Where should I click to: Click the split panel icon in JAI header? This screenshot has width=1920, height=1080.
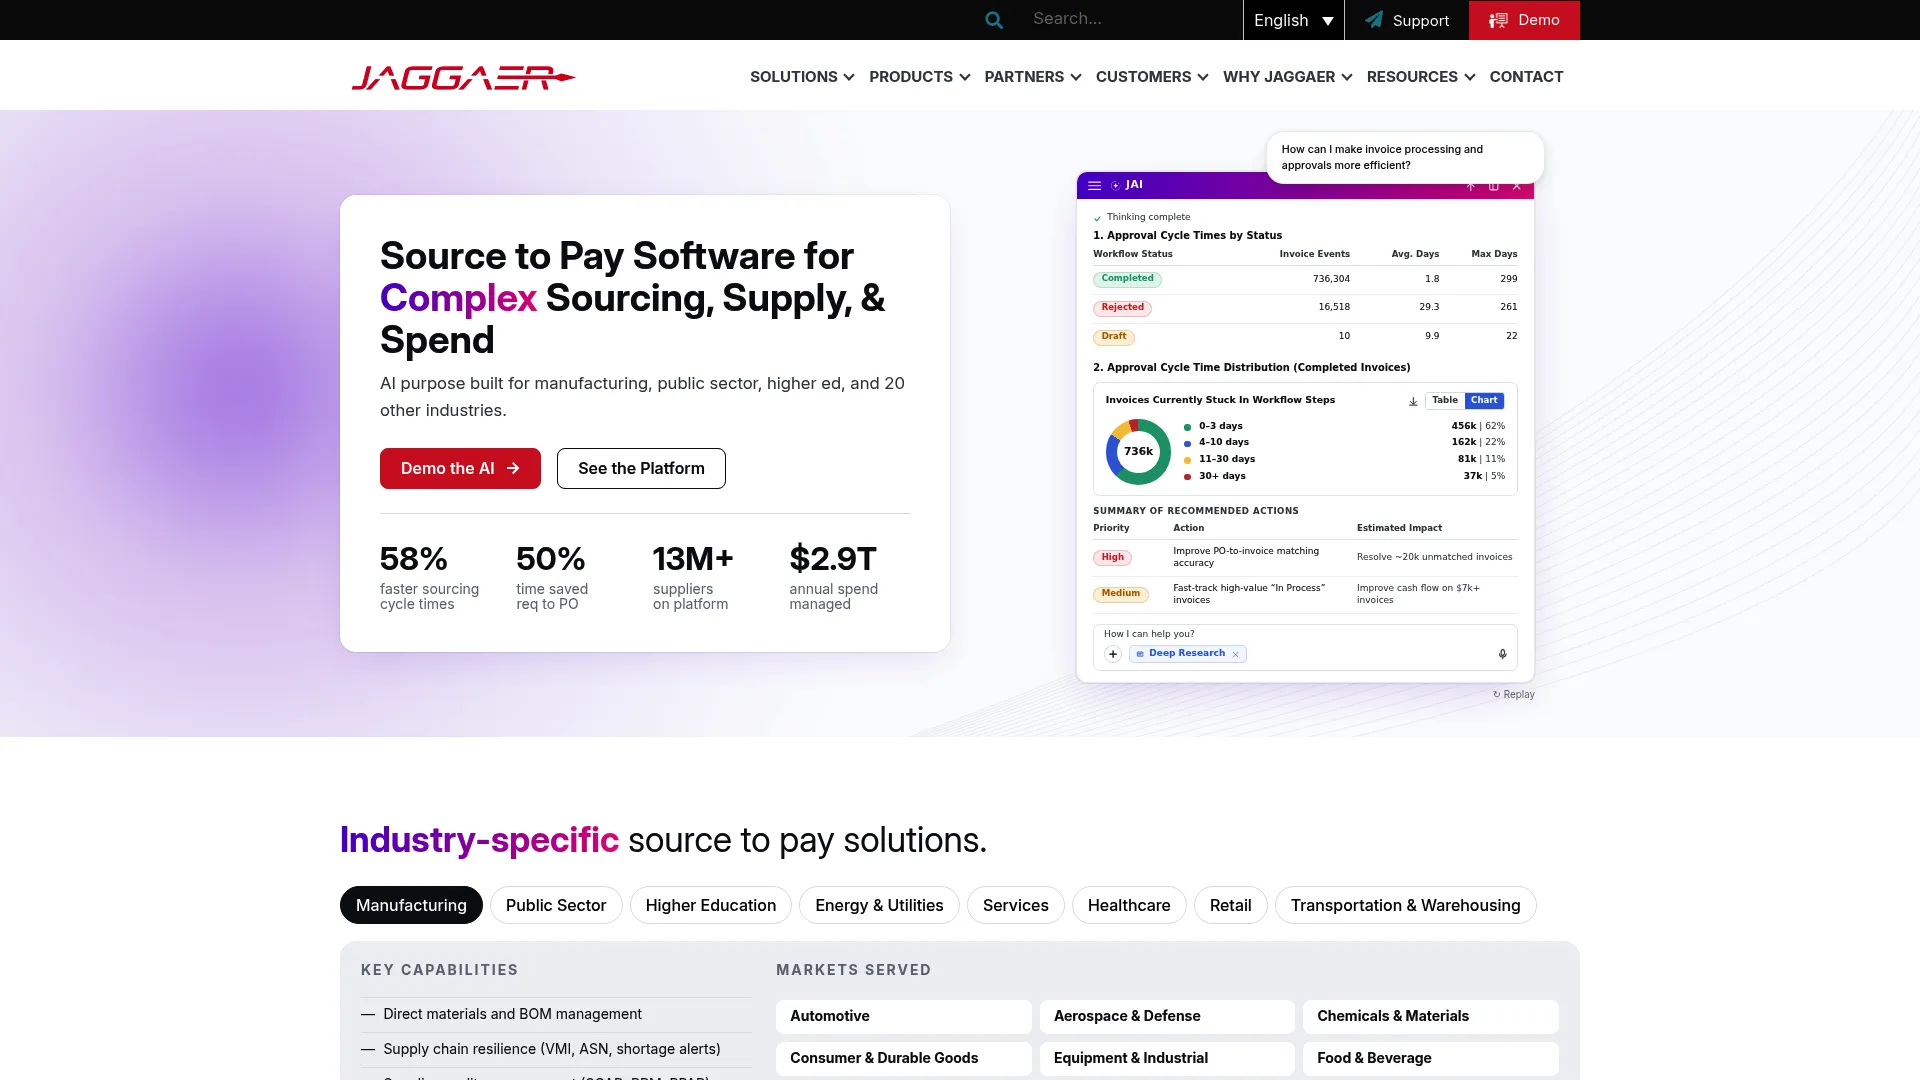click(1494, 186)
